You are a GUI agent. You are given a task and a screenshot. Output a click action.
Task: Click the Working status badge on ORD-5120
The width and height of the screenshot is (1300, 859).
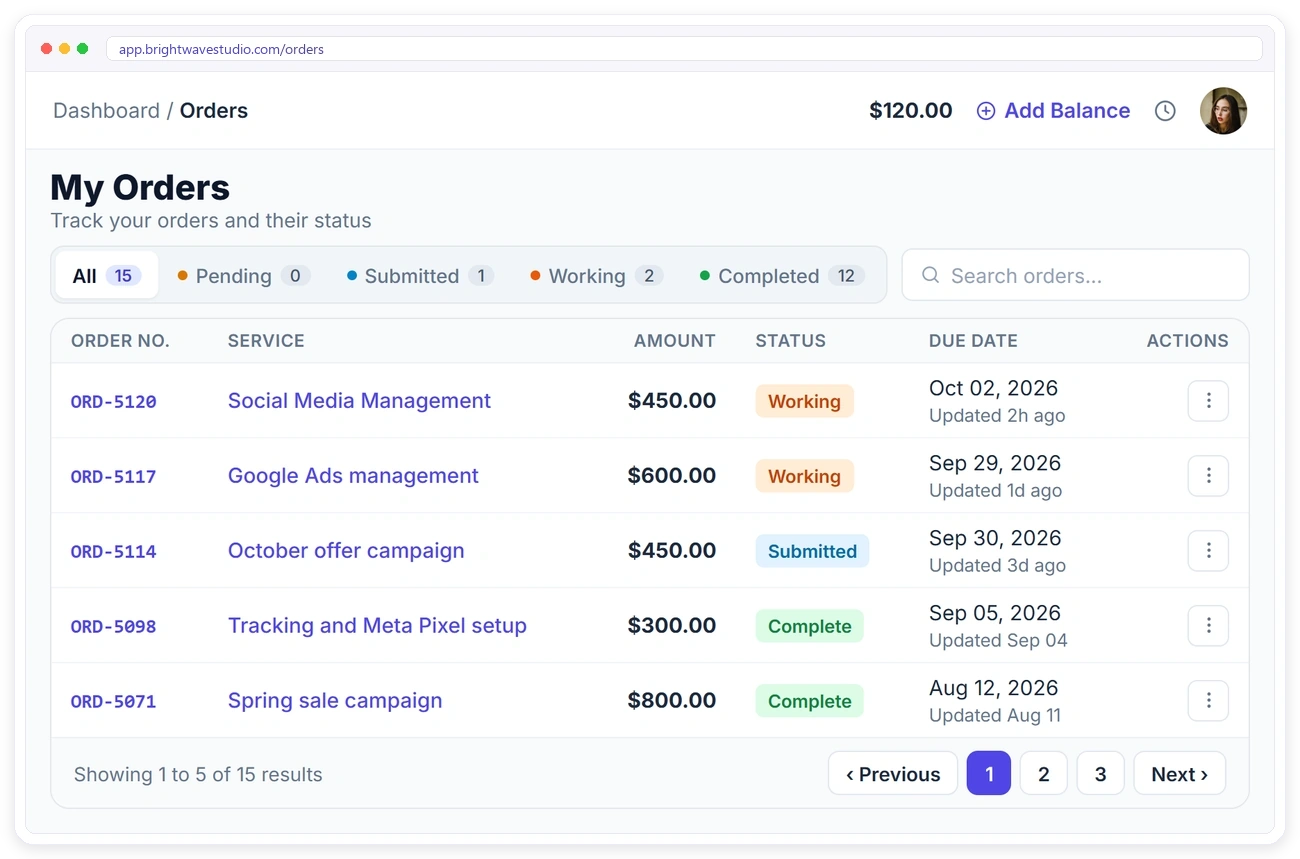tap(804, 401)
